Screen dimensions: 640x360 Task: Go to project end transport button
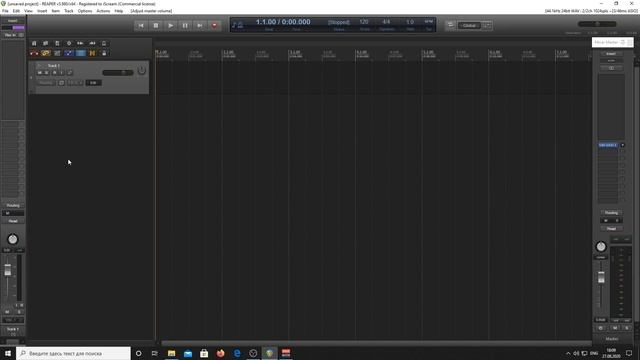tap(200, 25)
